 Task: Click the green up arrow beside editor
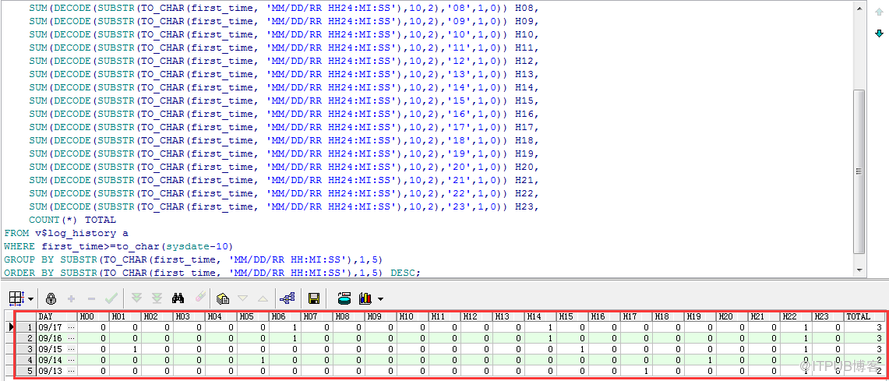click(x=879, y=12)
